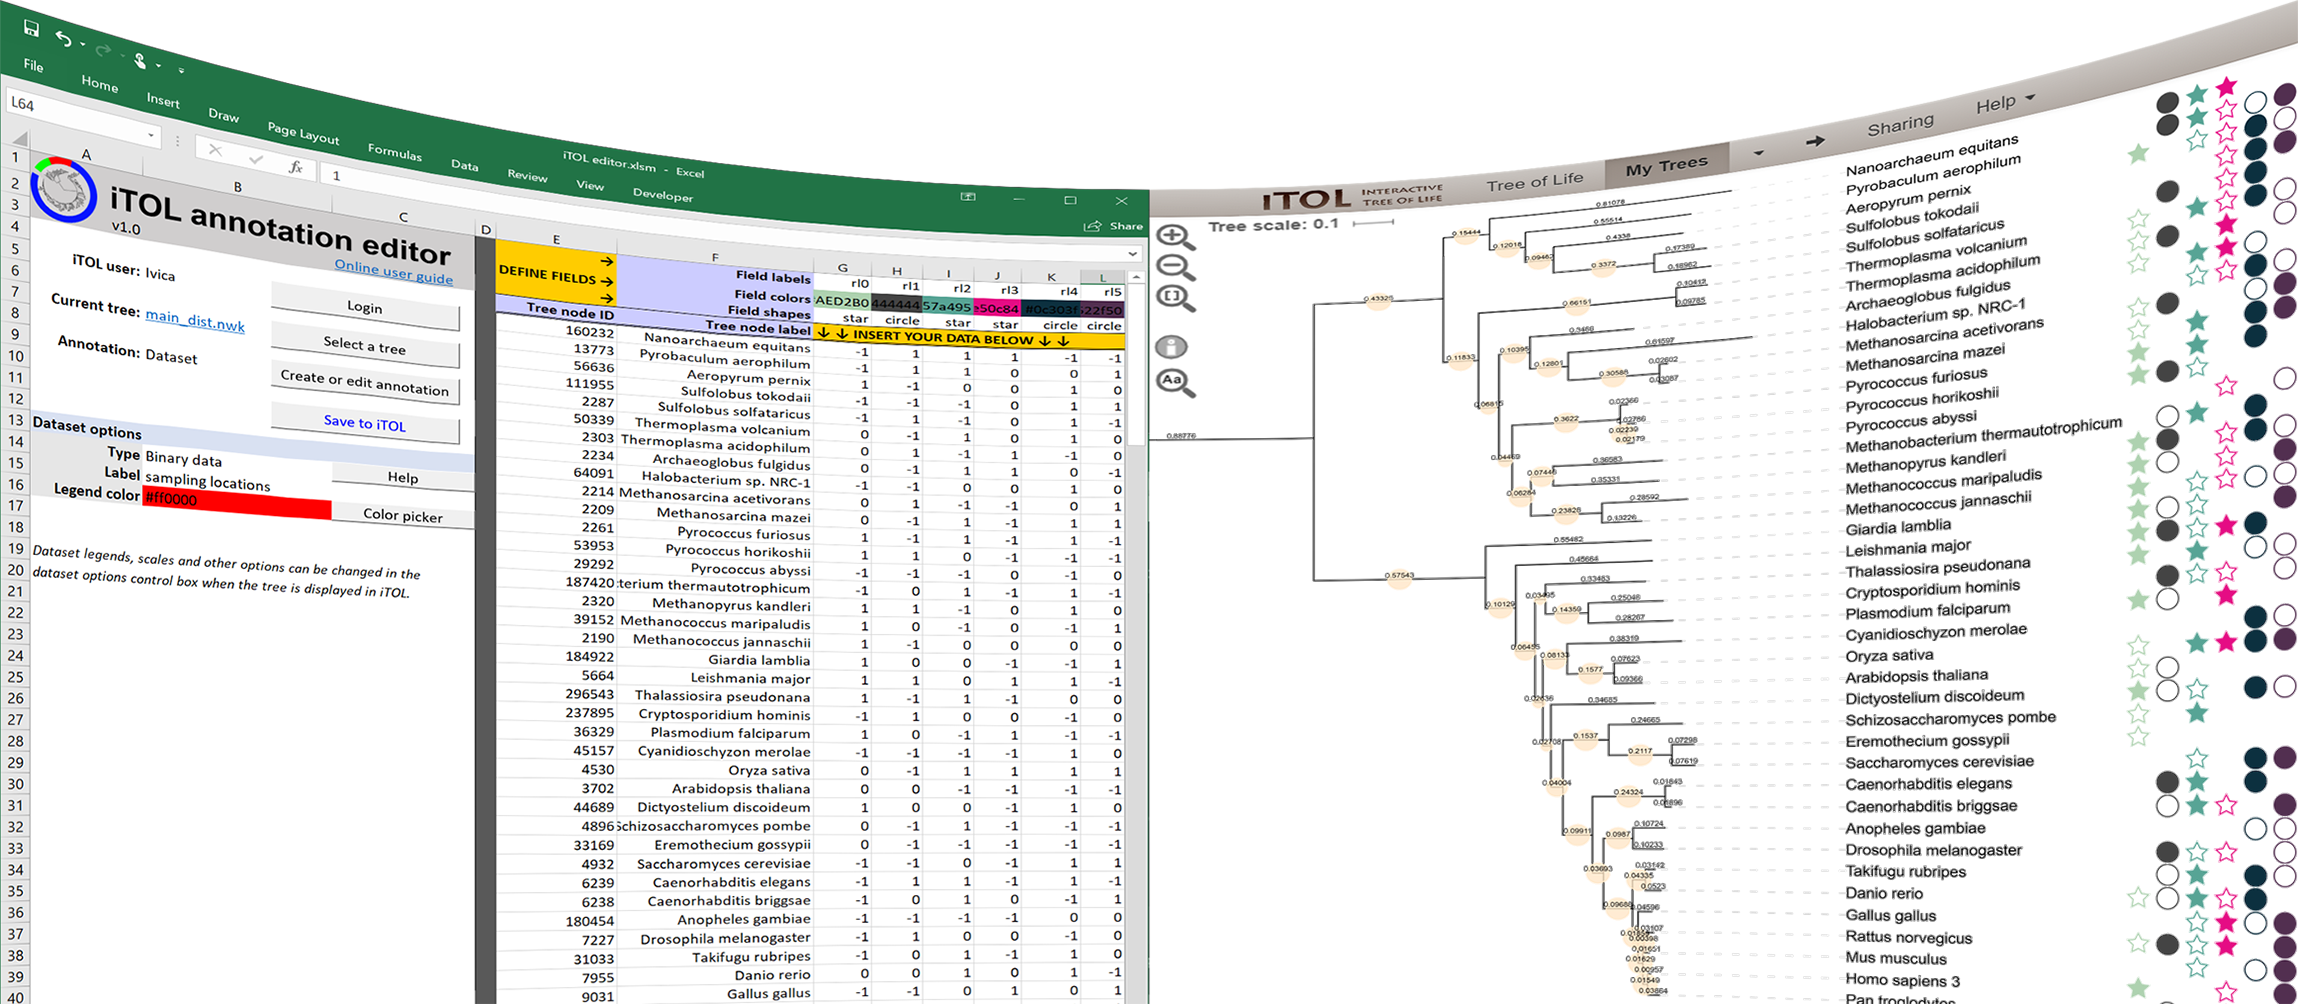Open the Formulas ribbon tab
The width and height of the screenshot is (2298, 1004).
coord(394,152)
